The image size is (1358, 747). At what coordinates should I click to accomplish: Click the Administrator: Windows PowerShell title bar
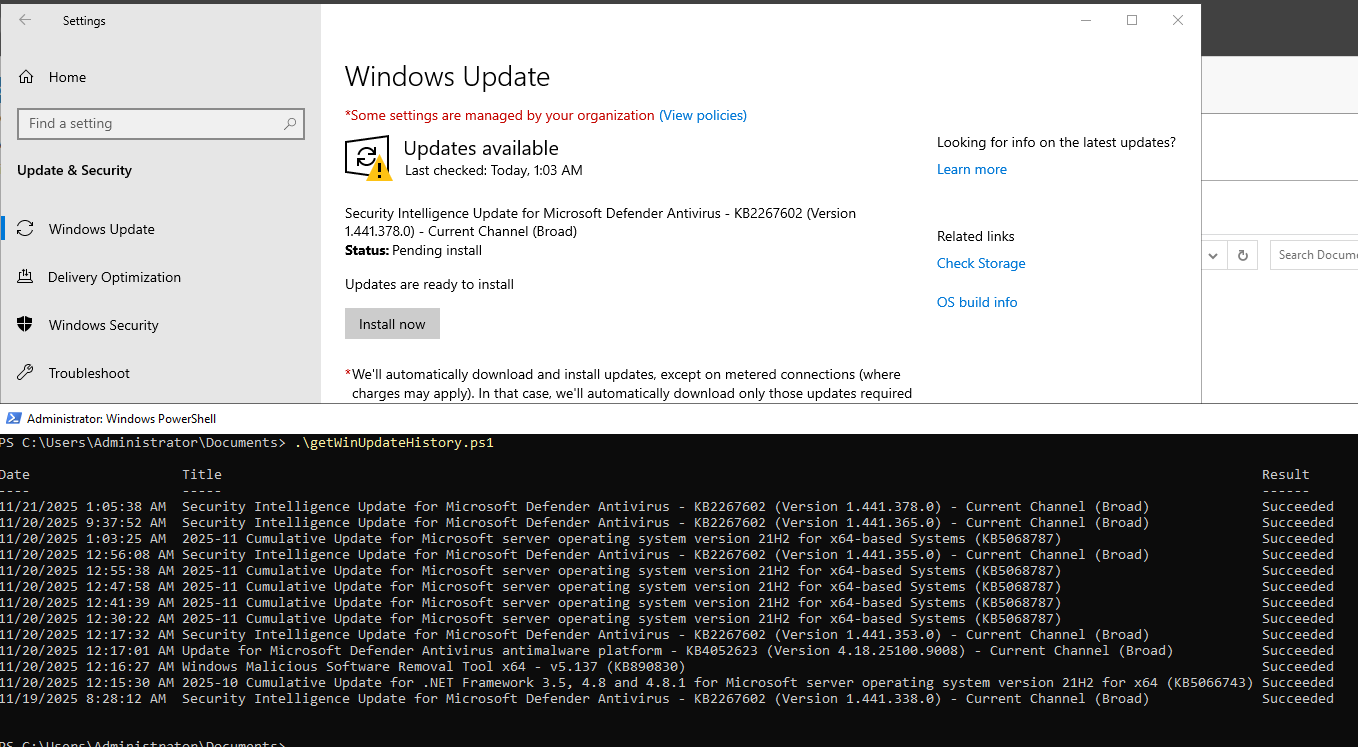coord(679,419)
